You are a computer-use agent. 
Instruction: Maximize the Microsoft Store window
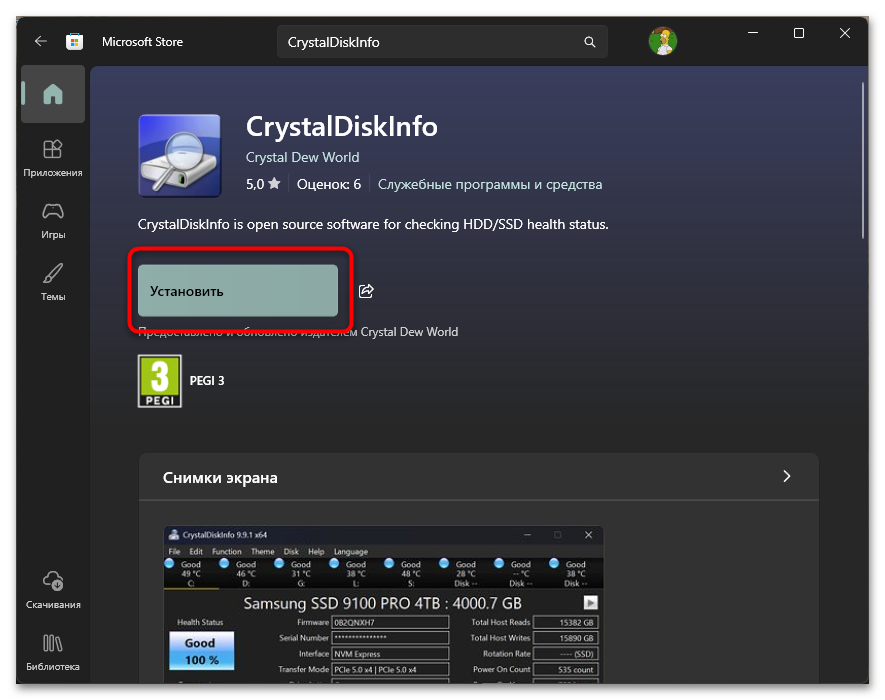pos(799,33)
